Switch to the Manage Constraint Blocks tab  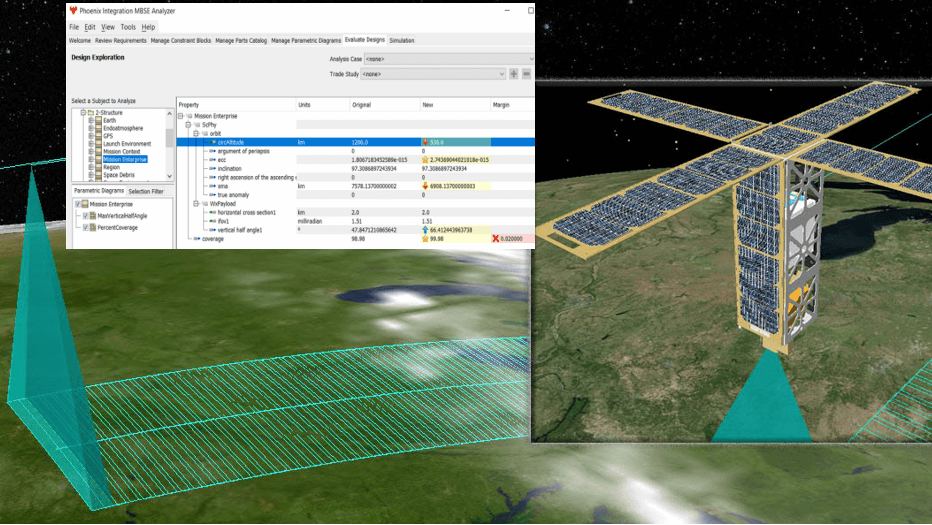click(x=181, y=40)
